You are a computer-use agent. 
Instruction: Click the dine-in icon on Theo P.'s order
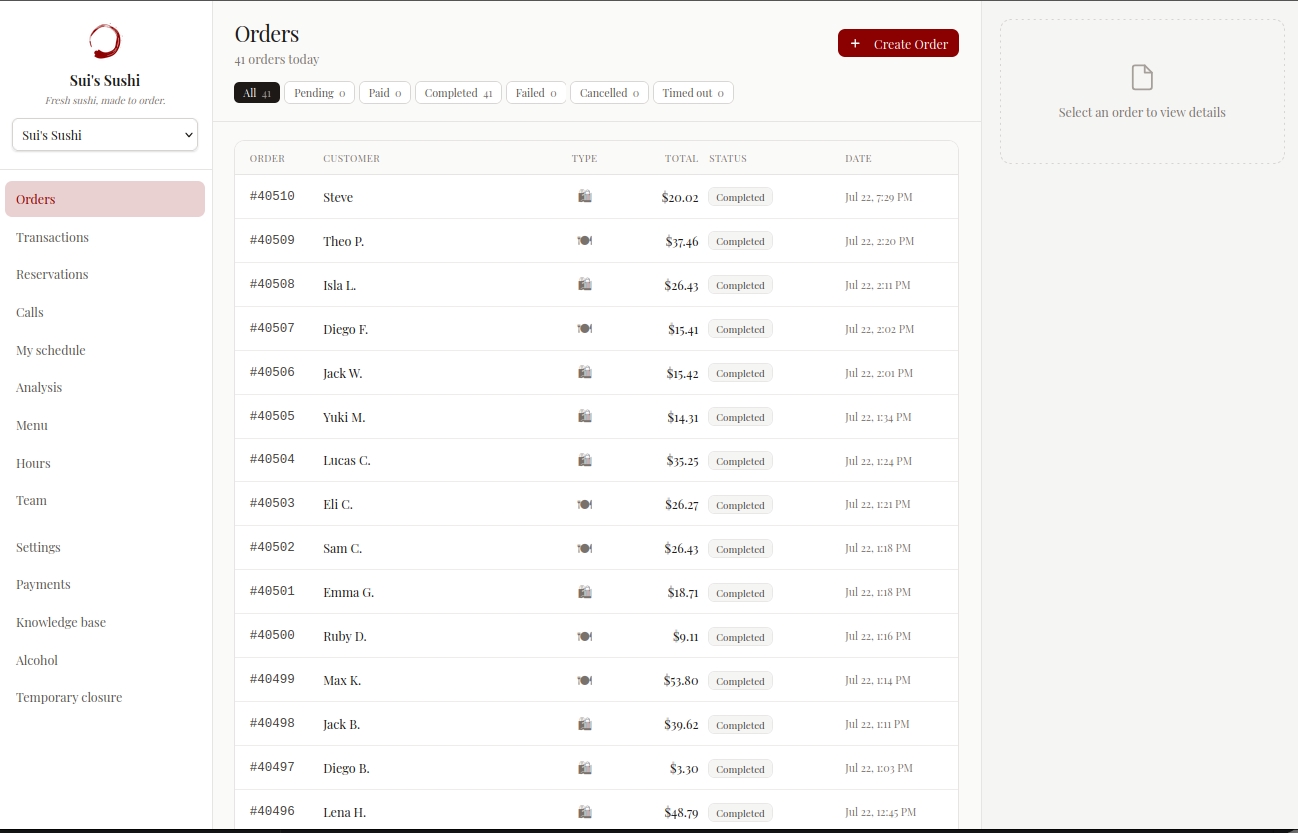585,241
